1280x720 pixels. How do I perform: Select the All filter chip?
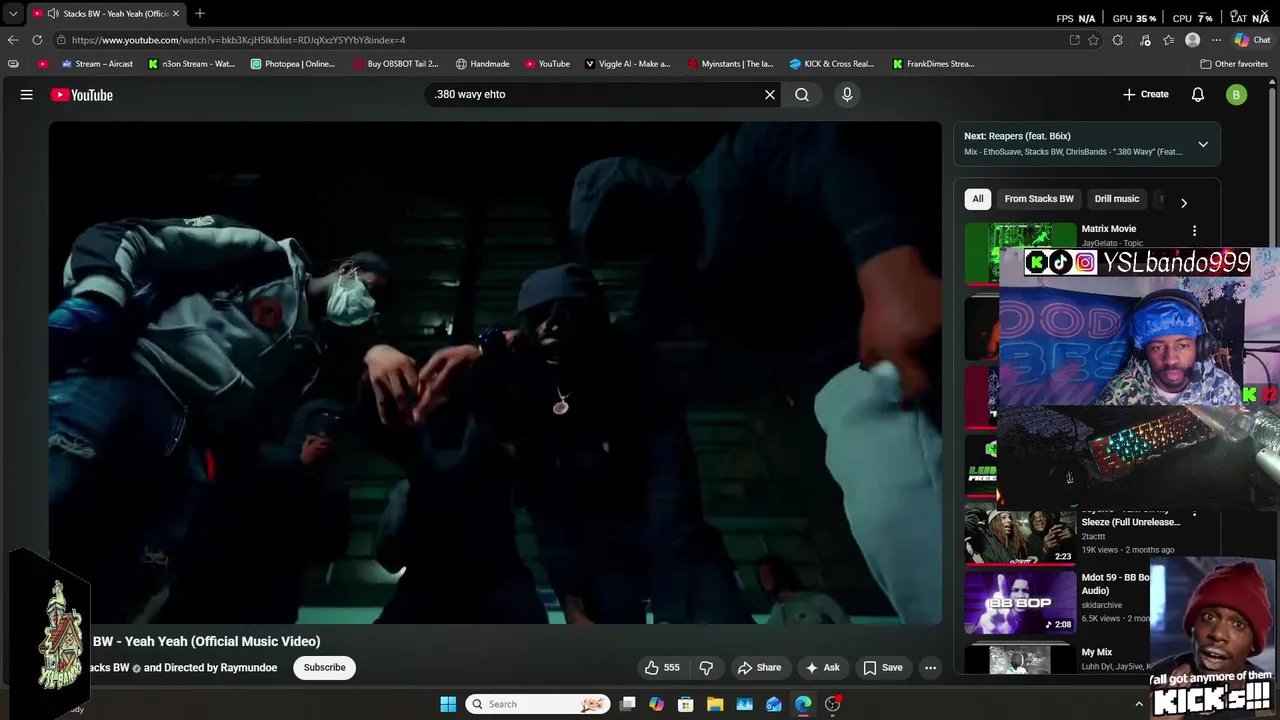pos(978,199)
